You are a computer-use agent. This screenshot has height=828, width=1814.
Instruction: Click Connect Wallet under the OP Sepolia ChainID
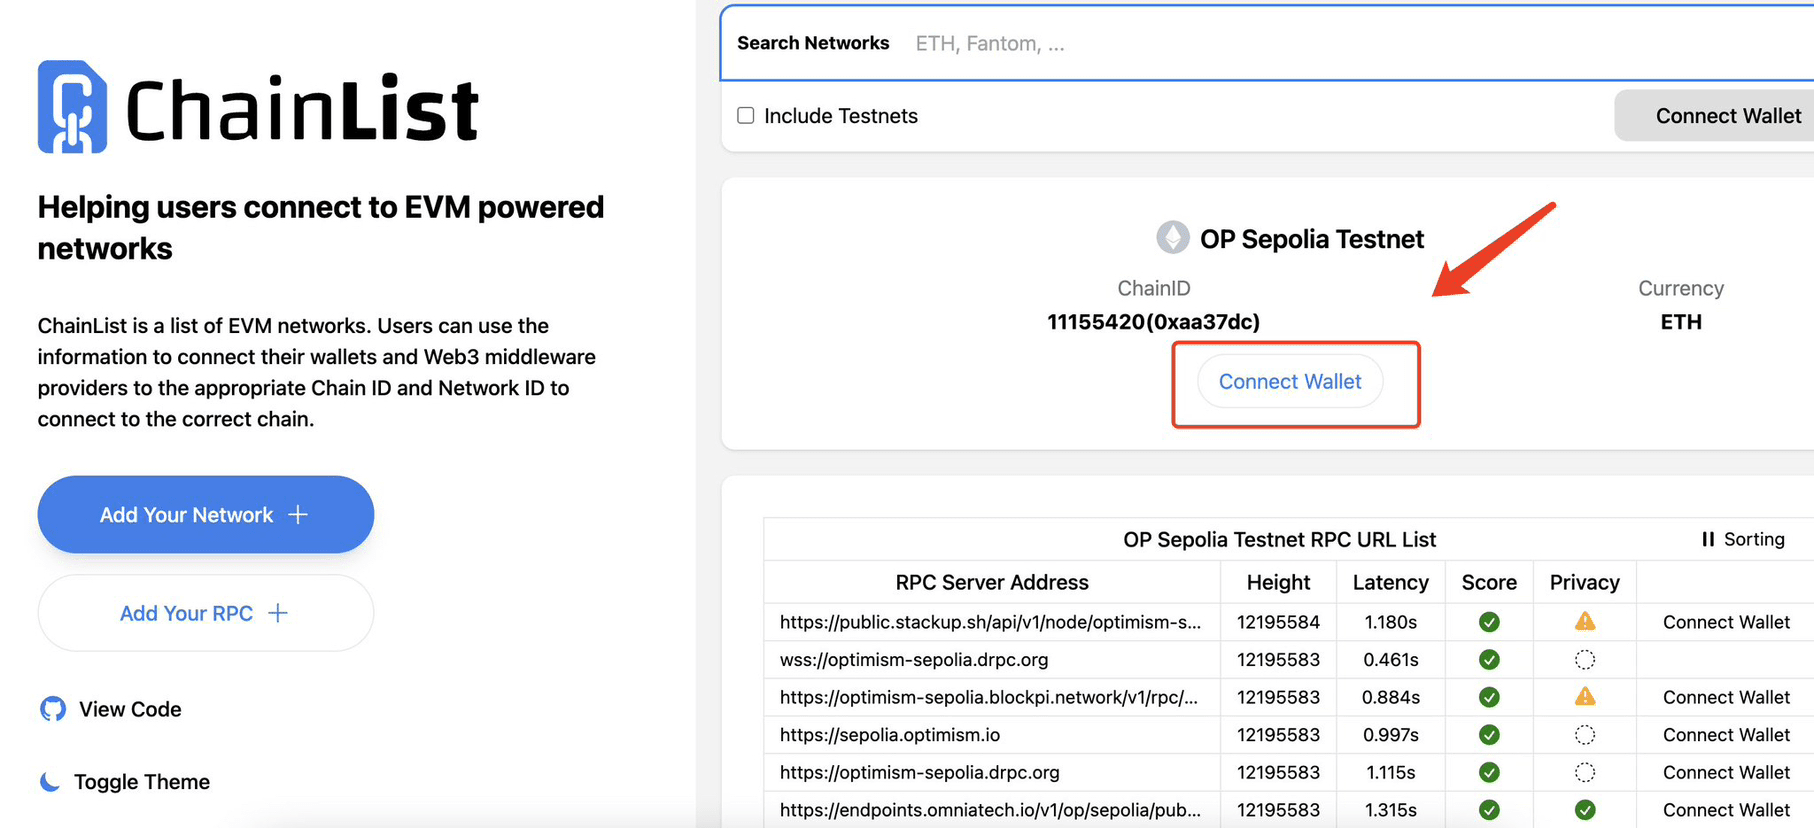[1290, 381]
